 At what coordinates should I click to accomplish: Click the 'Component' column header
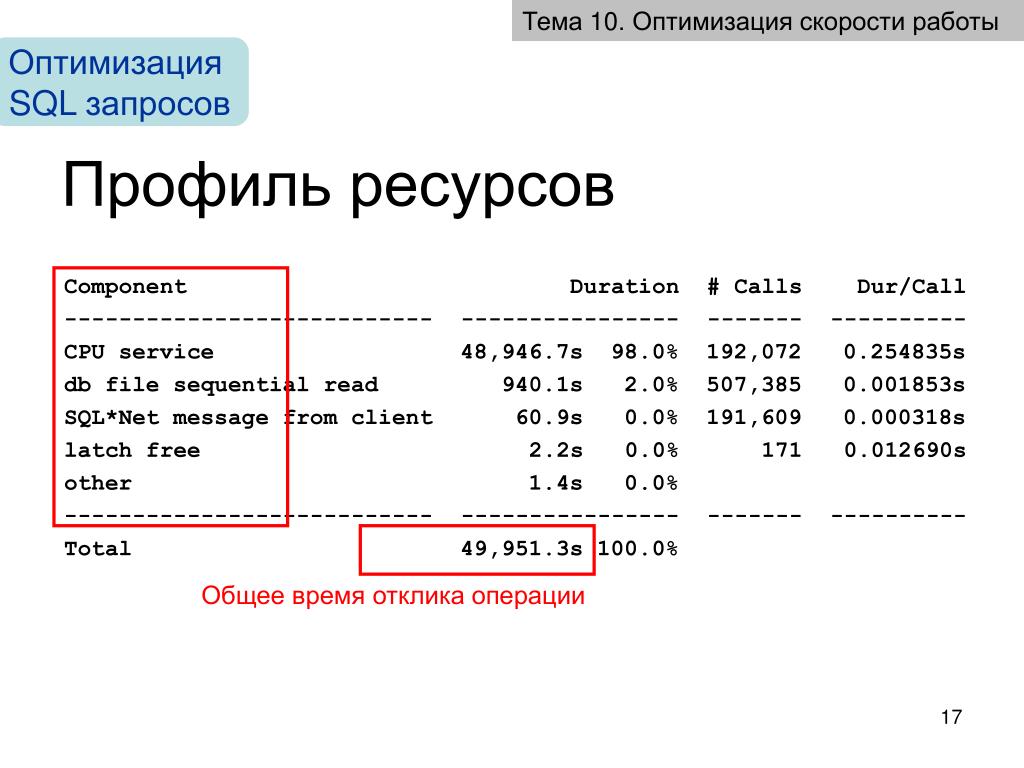tap(125, 287)
